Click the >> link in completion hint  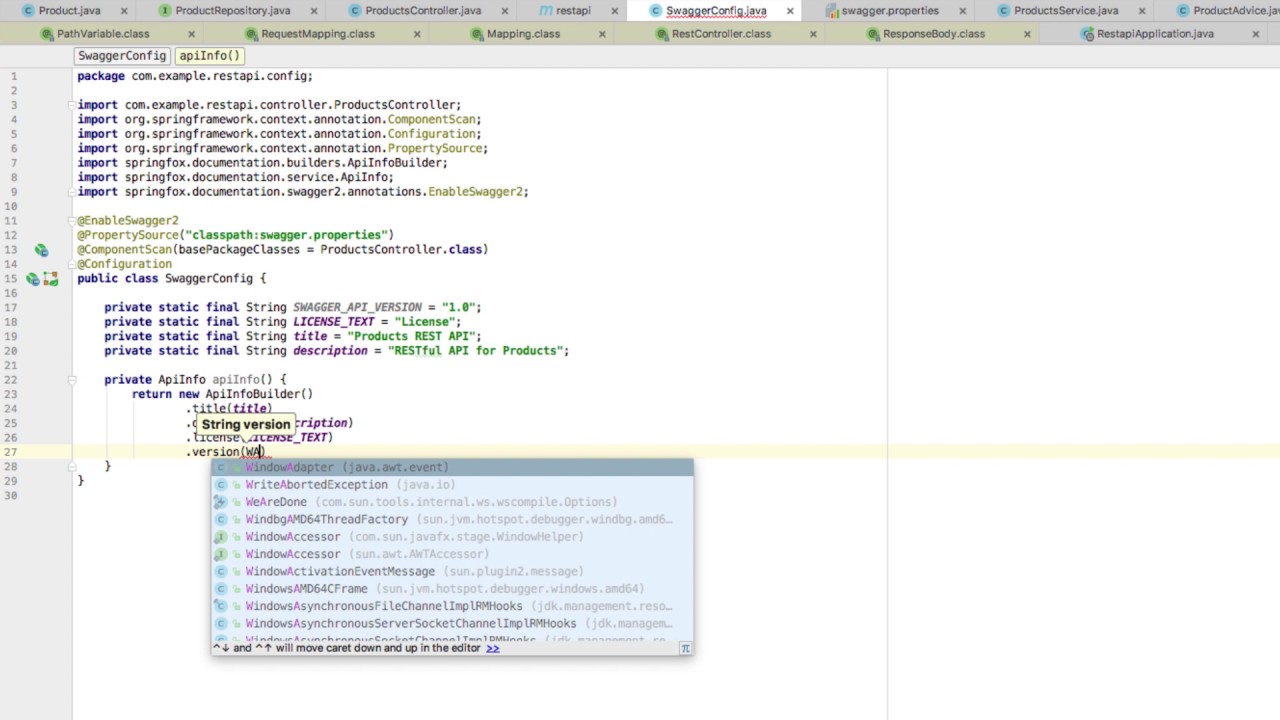[x=492, y=648]
